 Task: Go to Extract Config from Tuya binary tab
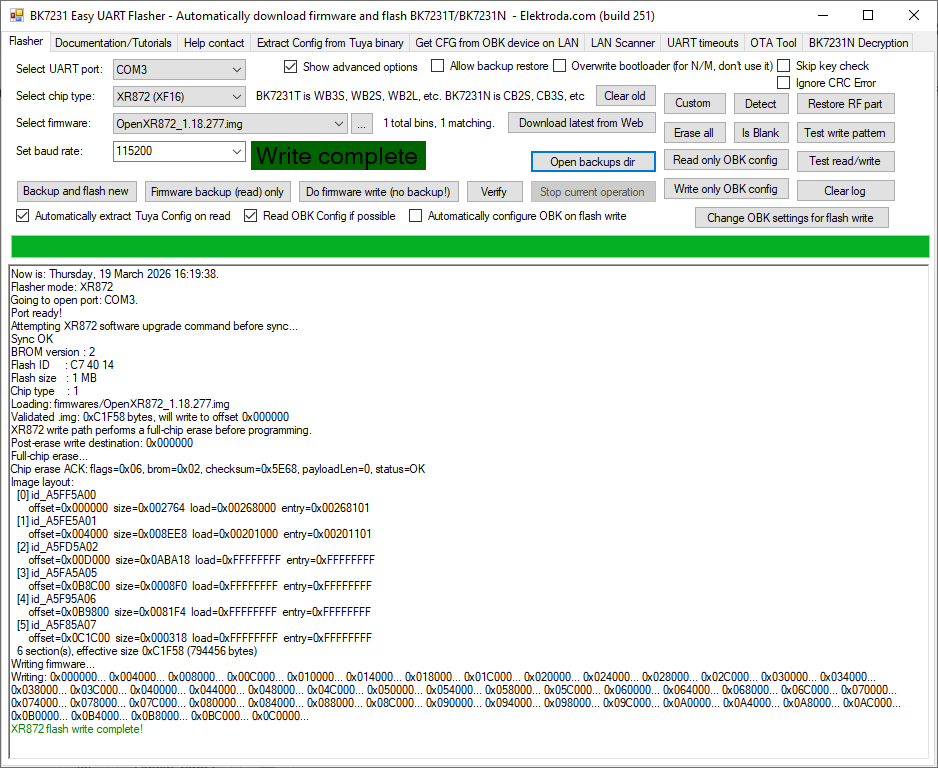click(330, 43)
